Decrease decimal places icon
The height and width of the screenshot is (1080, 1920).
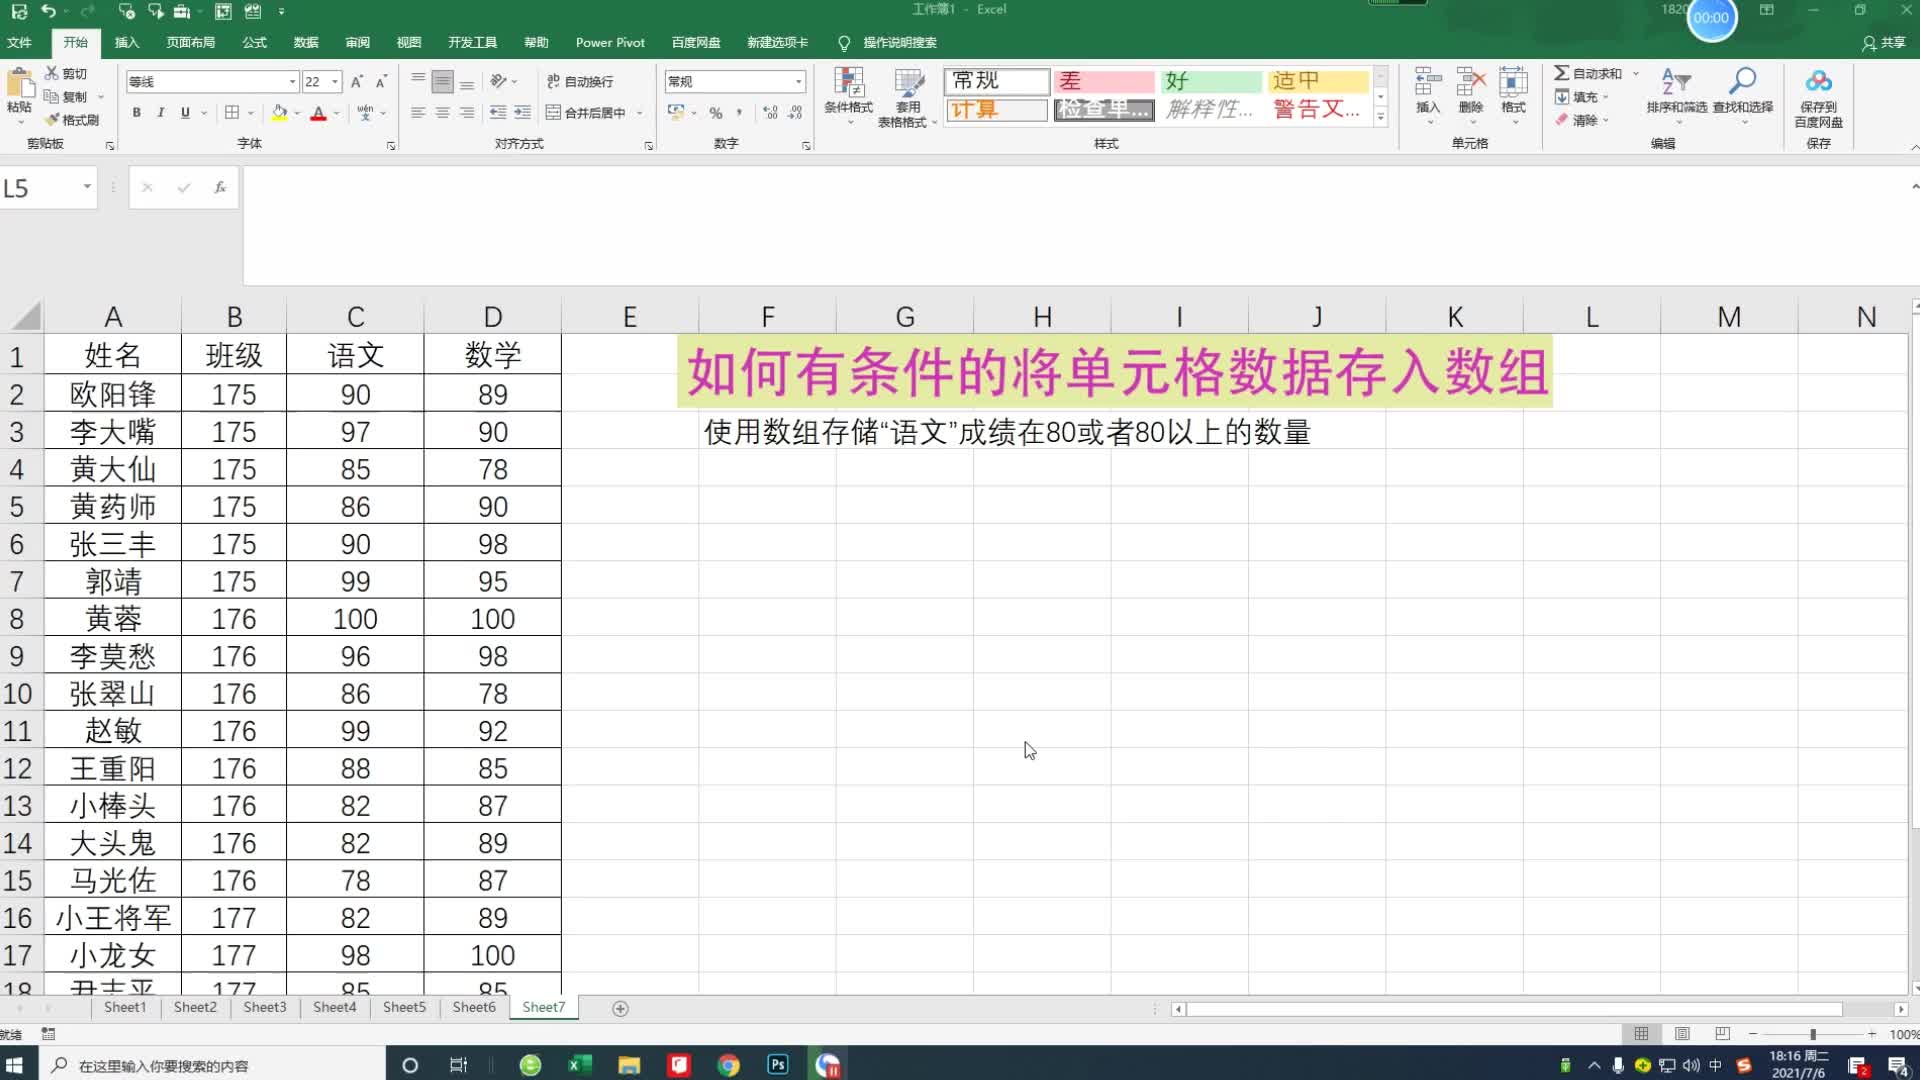point(795,113)
